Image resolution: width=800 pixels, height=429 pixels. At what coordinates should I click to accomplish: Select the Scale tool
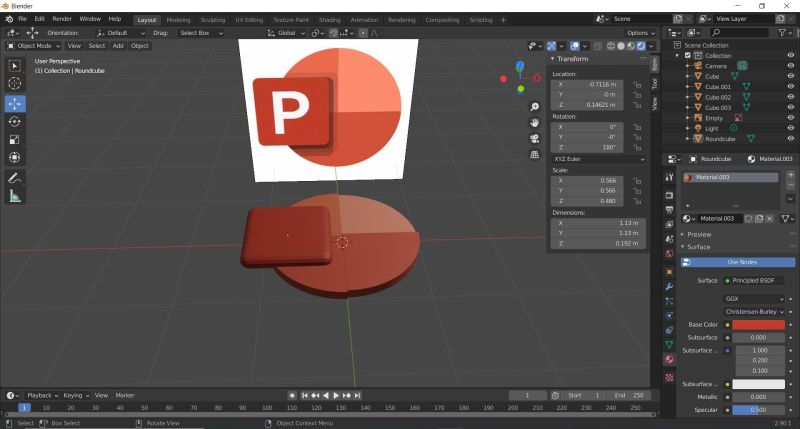(15, 140)
